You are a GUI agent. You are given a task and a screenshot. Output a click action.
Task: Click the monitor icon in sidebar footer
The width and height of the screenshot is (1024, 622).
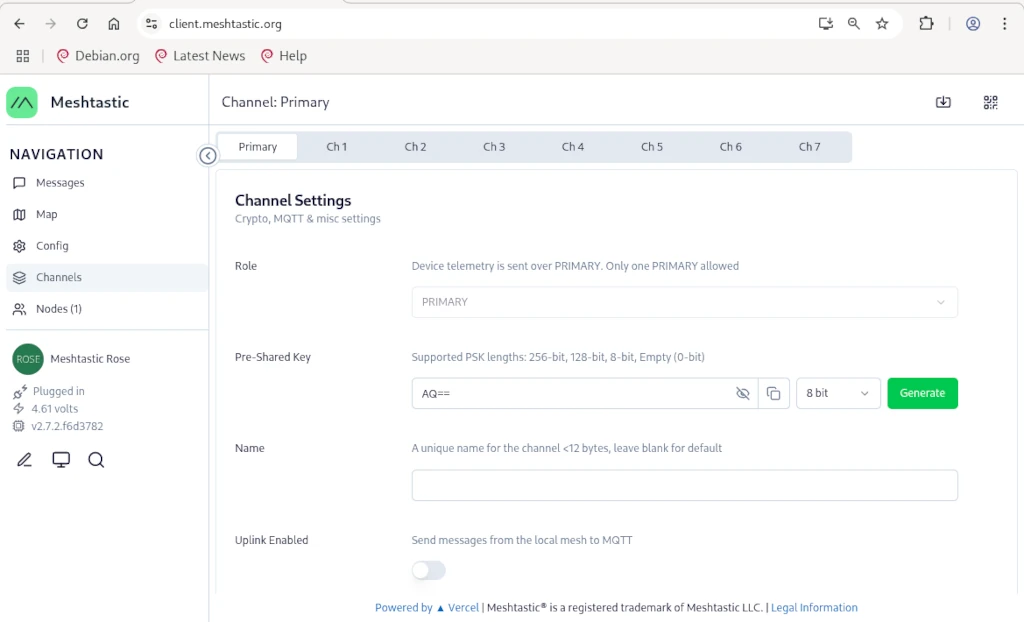[61, 460]
